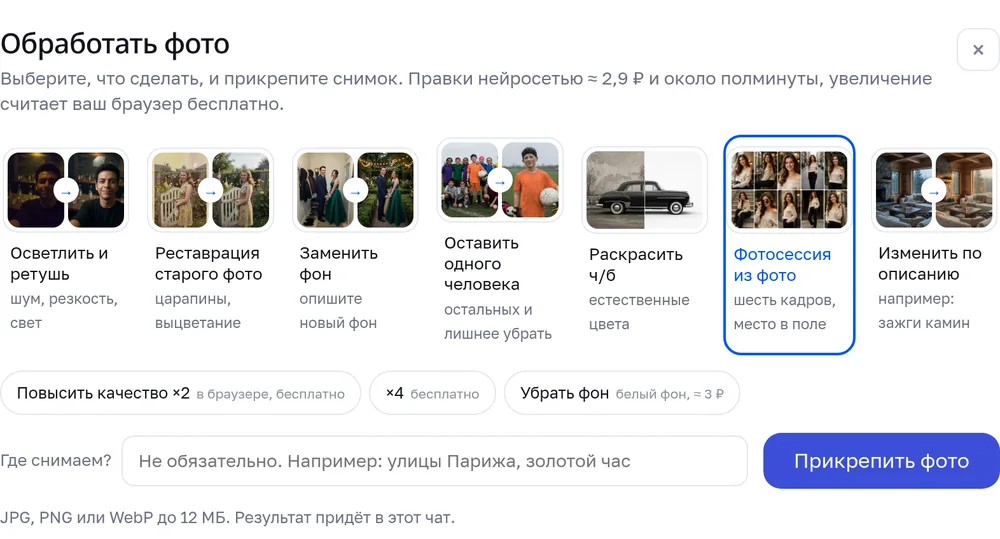Screen dimensions: 1000x539
Task: Click the arrow icon on the background-replace thumbnail
Action: tap(355, 190)
